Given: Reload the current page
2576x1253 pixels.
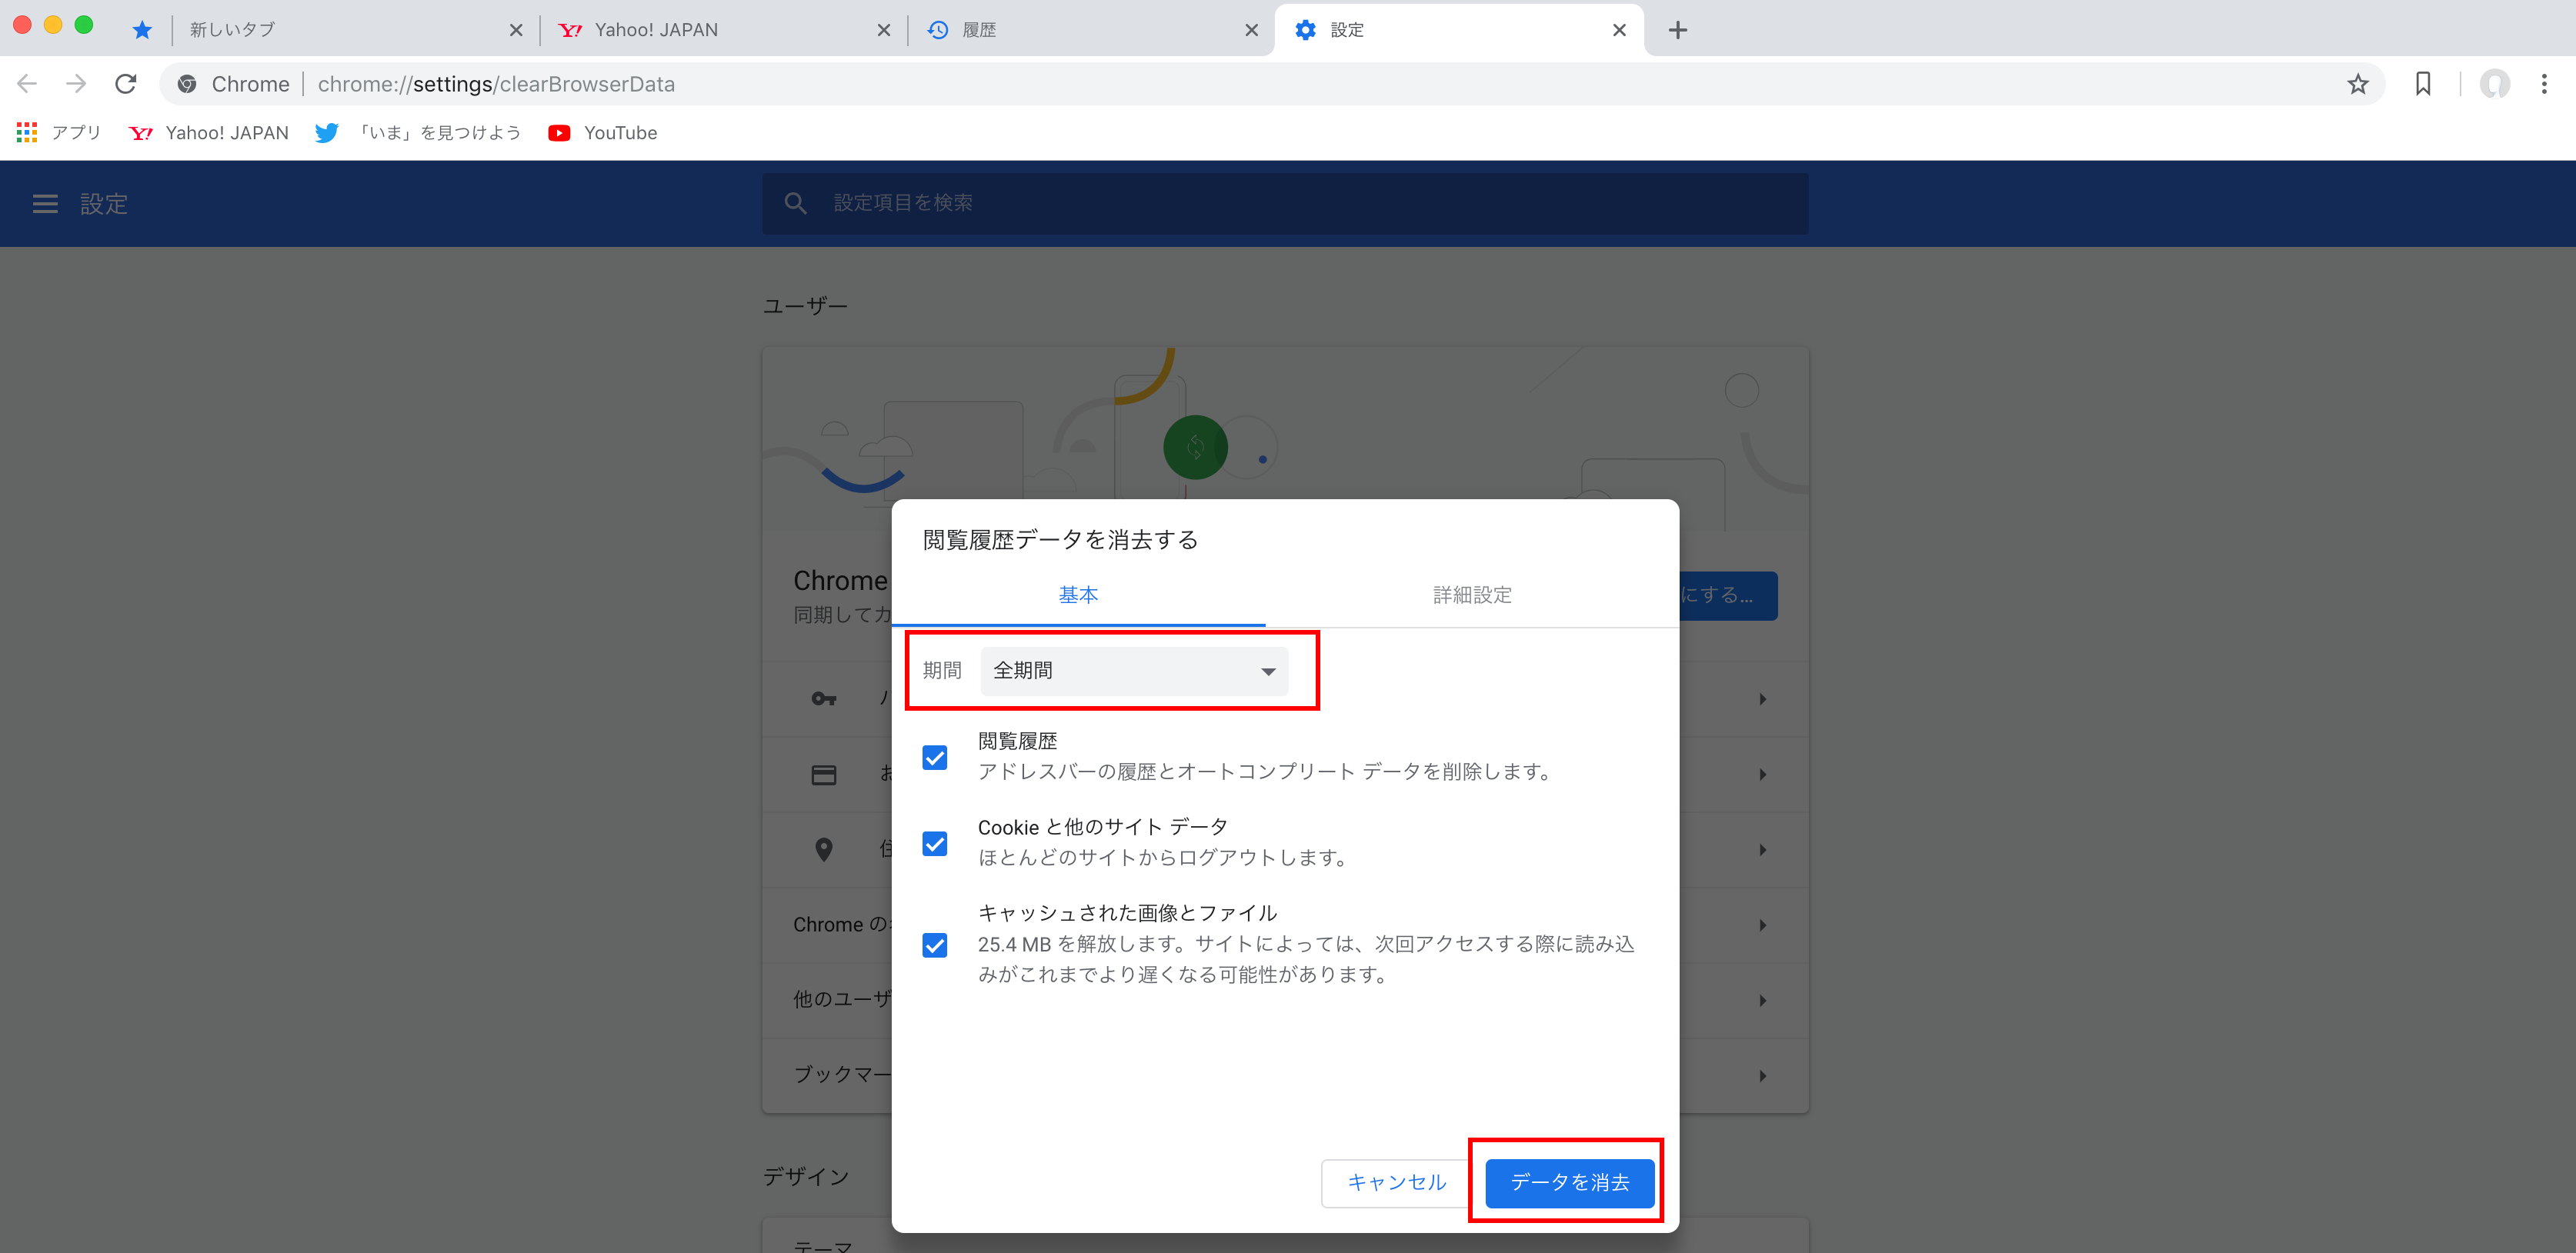Looking at the screenshot, I should coord(126,84).
